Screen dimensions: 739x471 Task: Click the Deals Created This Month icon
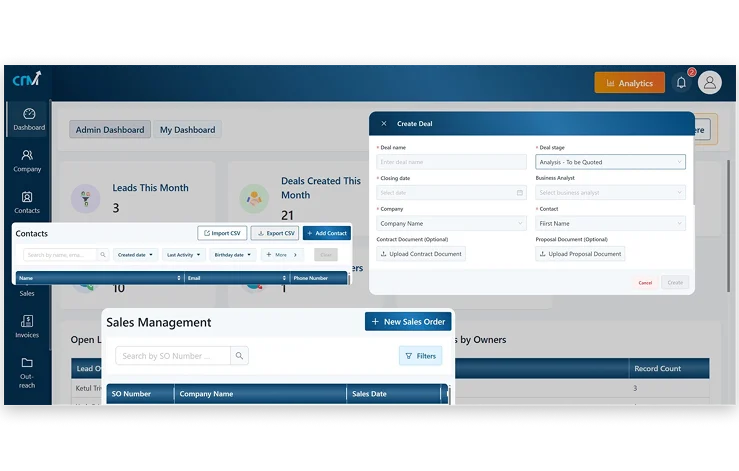pyautogui.click(x=254, y=198)
